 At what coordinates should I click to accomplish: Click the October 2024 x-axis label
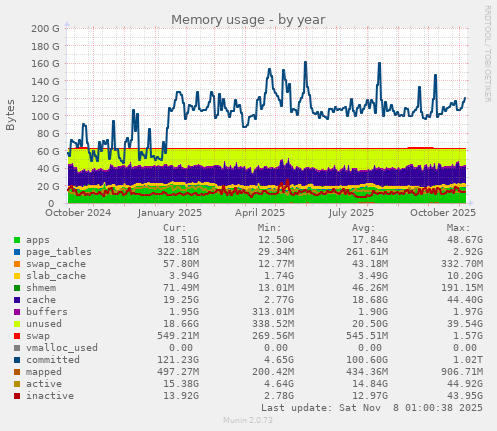click(x=78, y=213)
